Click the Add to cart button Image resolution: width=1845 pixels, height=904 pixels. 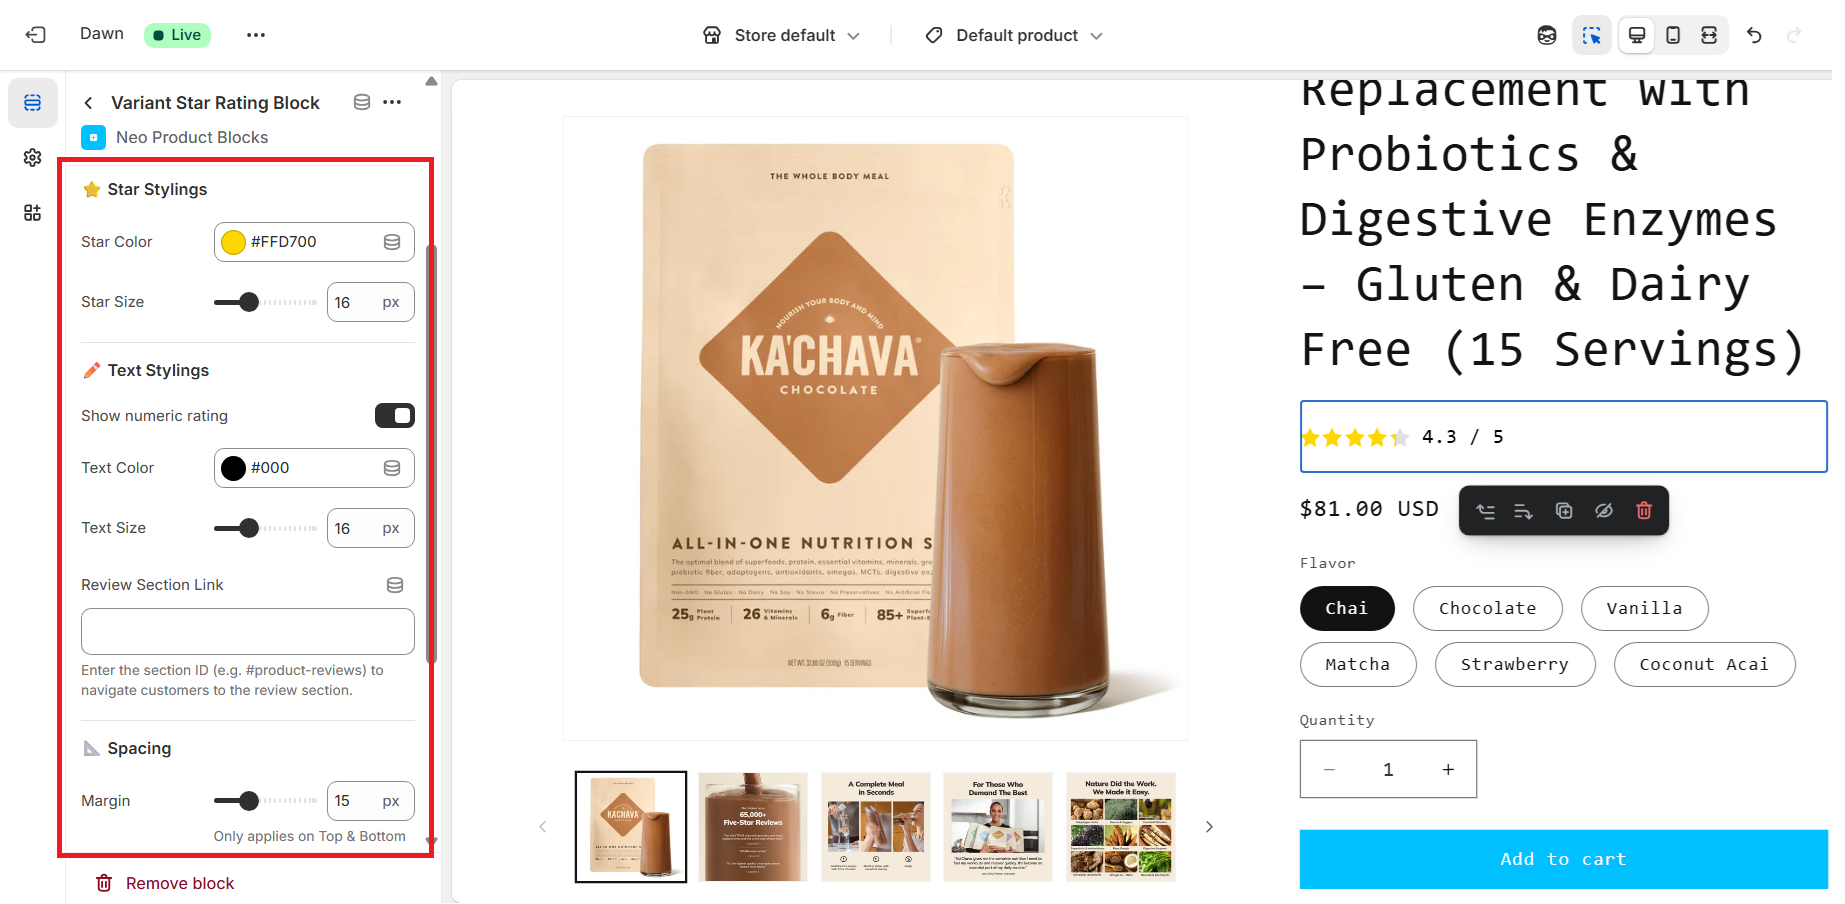pos(1563,859)
